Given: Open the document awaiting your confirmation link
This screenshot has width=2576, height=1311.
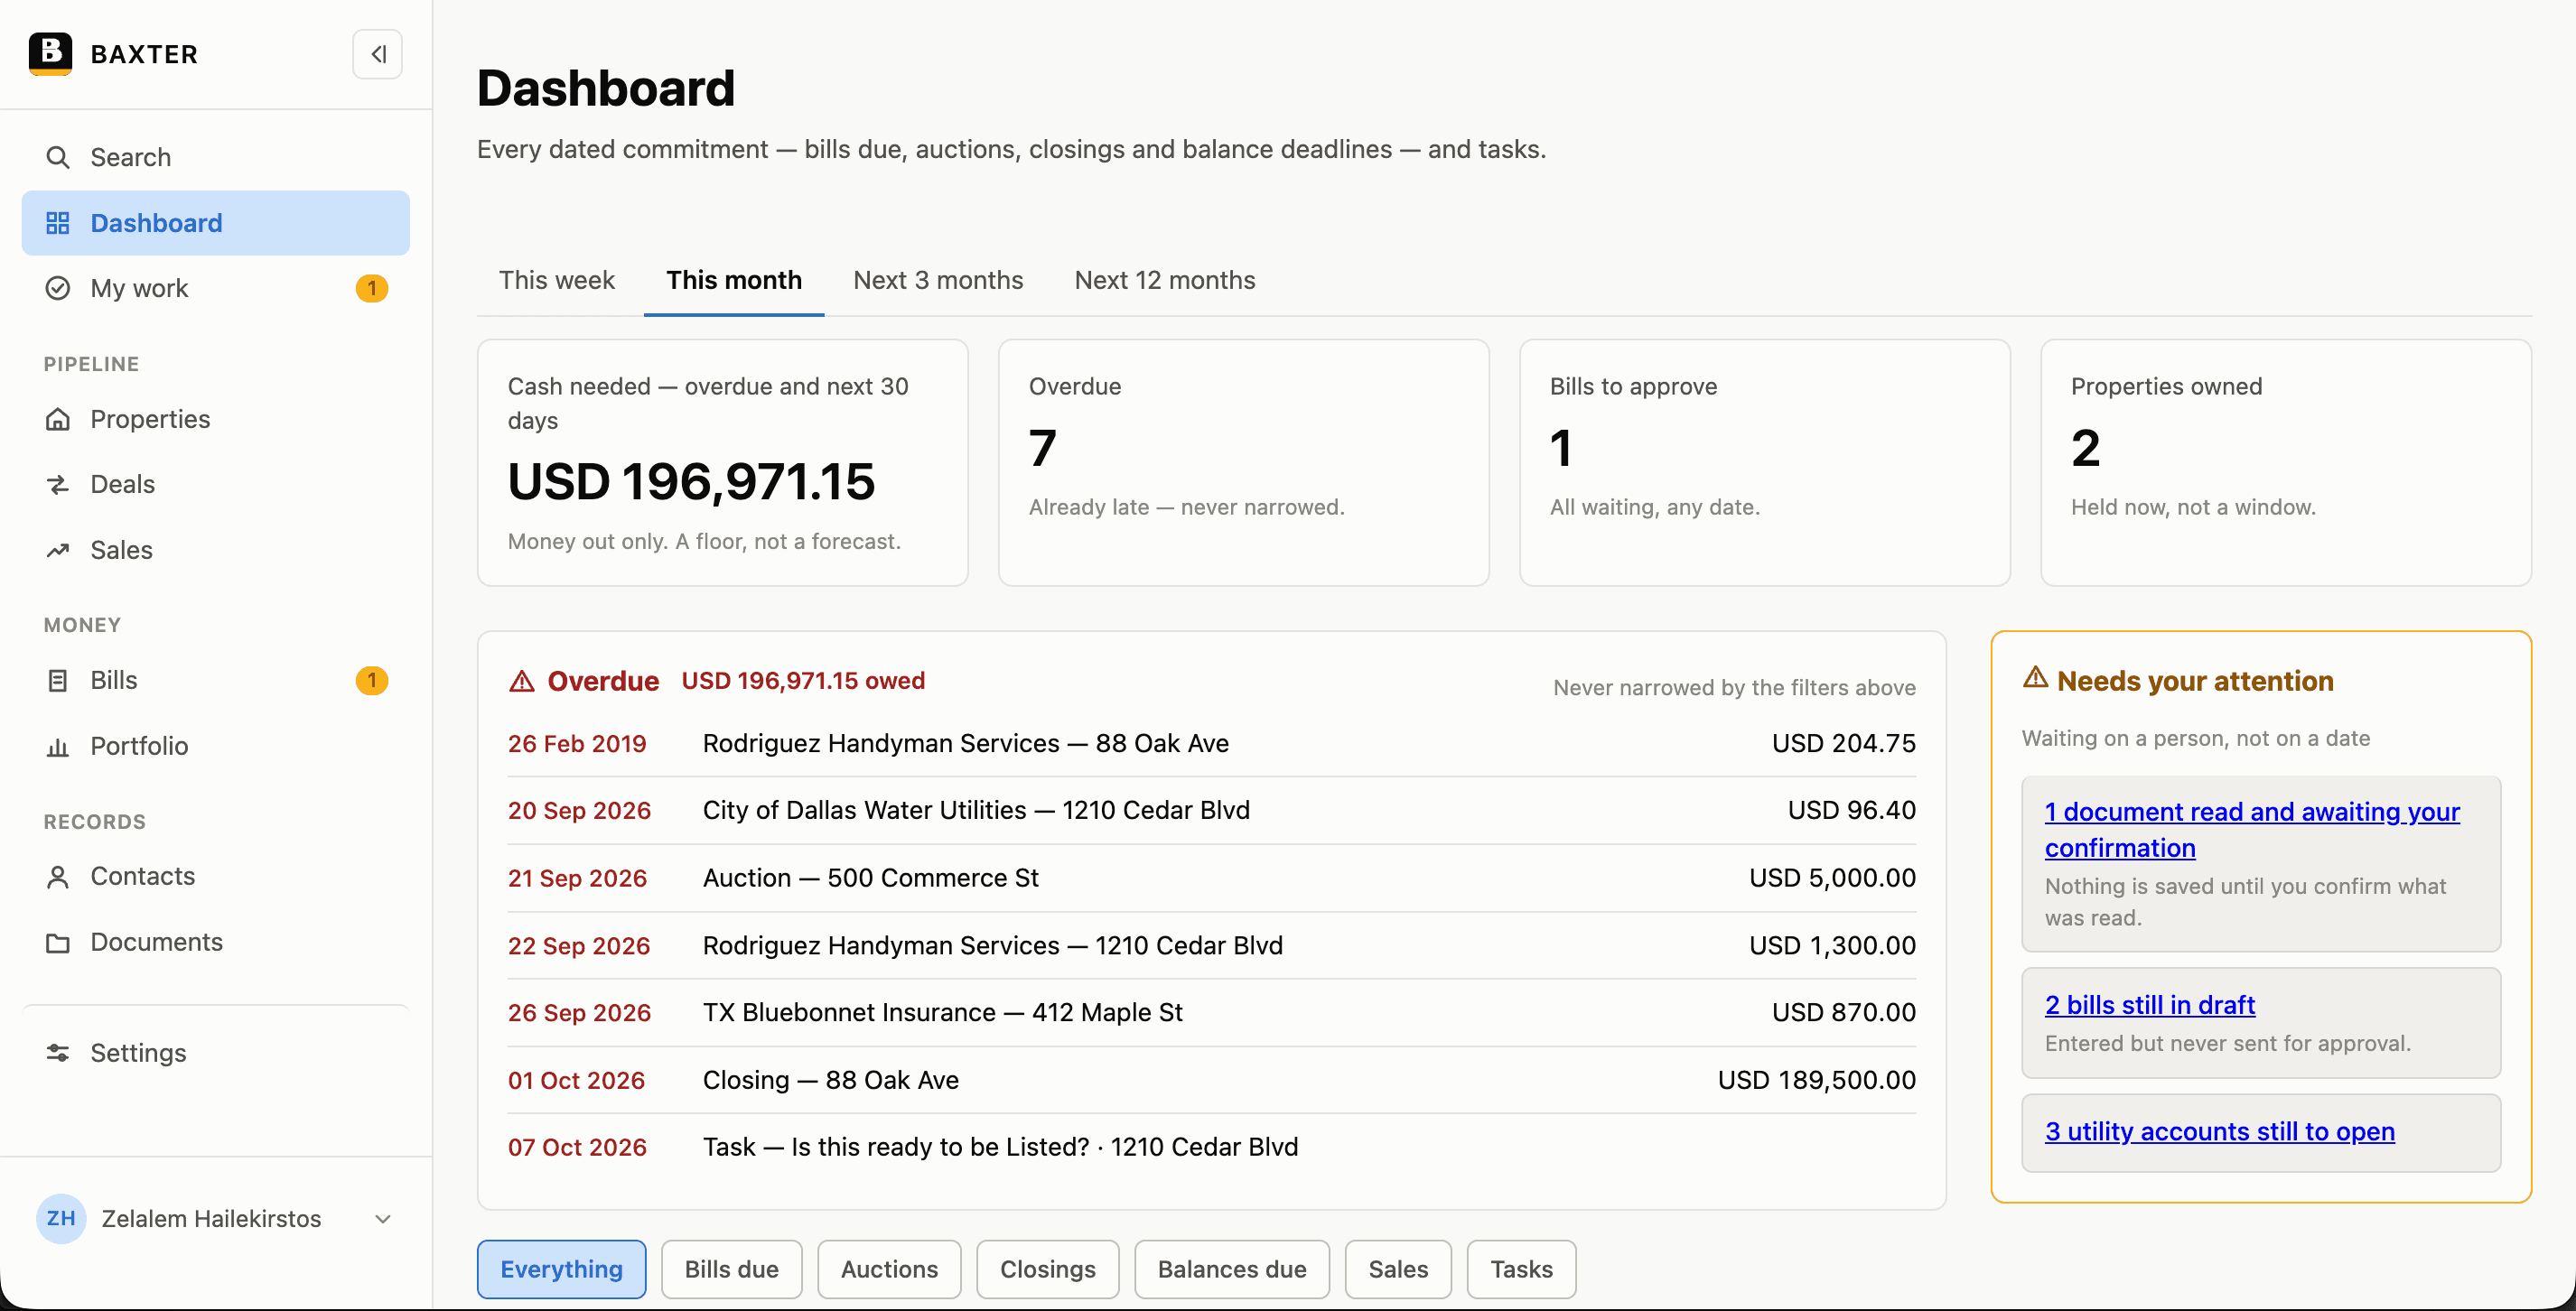Looking at the screenshot, I should [2252, 829].
